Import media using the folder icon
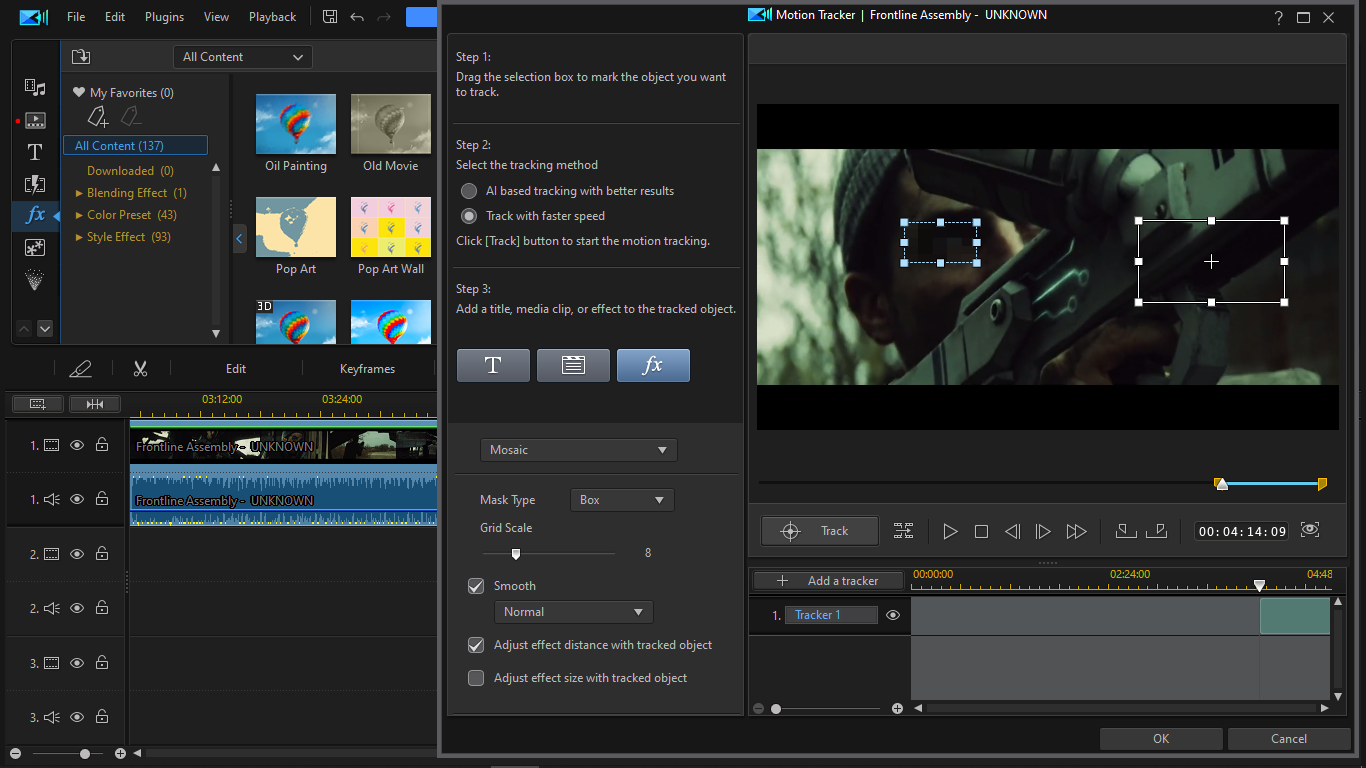 point(81,57)
